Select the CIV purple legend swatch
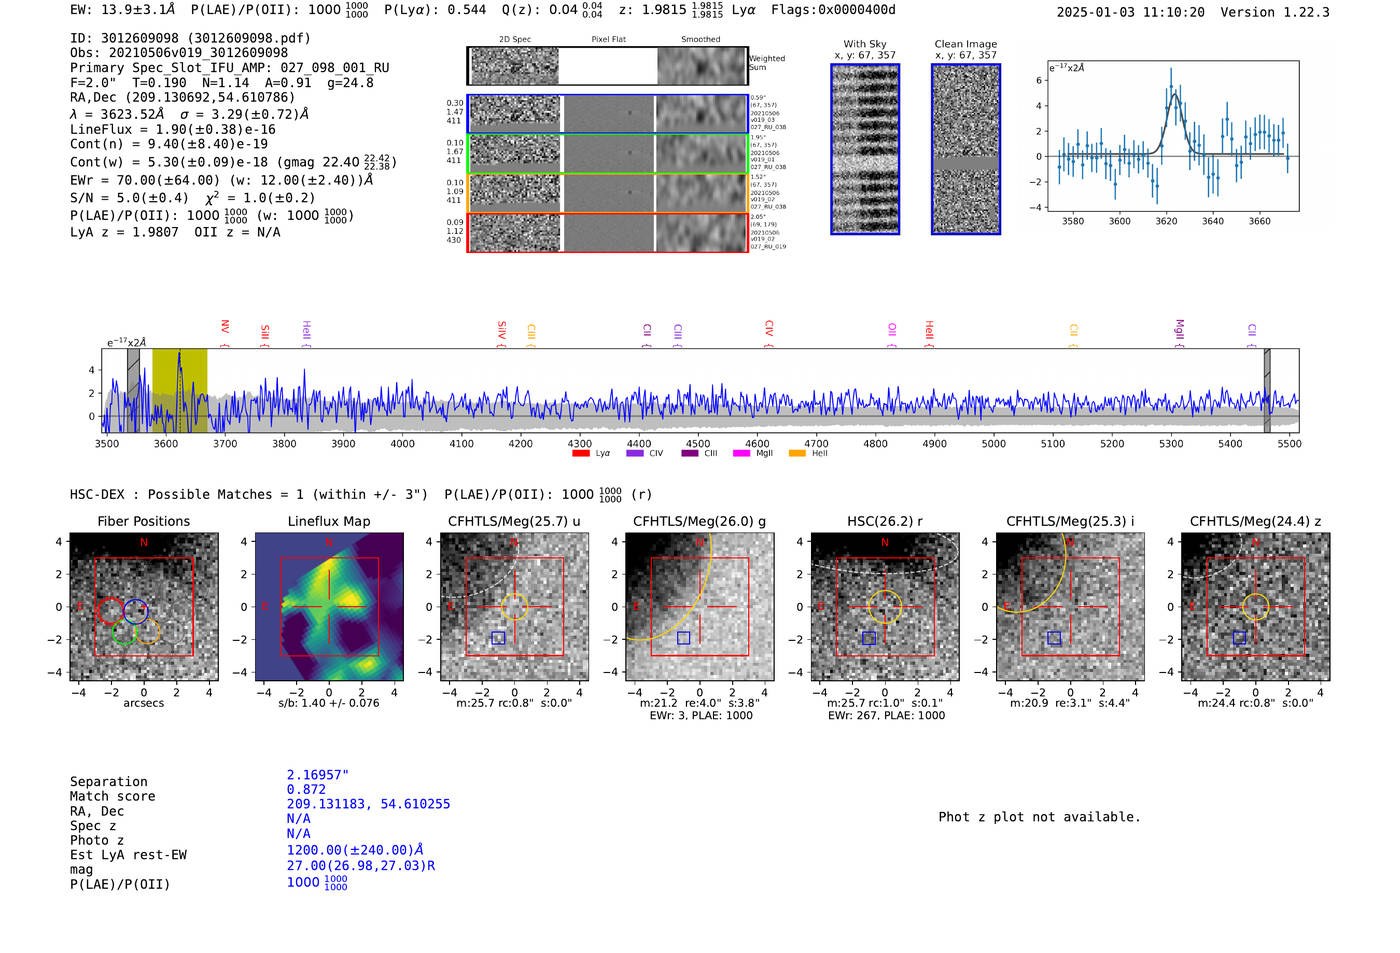The height and width of the screenshot is (953, 1400). [x=635, y=453]
